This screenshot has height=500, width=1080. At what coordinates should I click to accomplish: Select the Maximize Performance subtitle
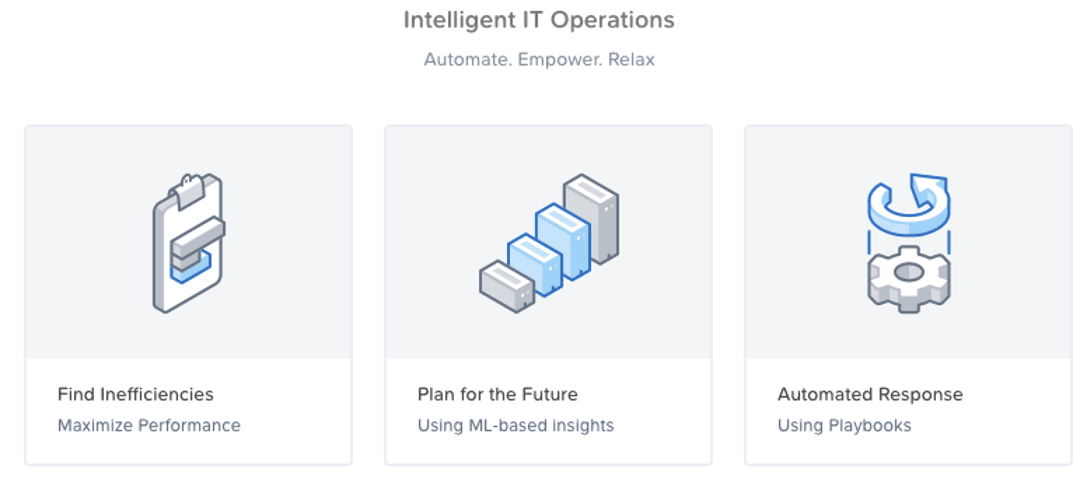click(149, 426)
